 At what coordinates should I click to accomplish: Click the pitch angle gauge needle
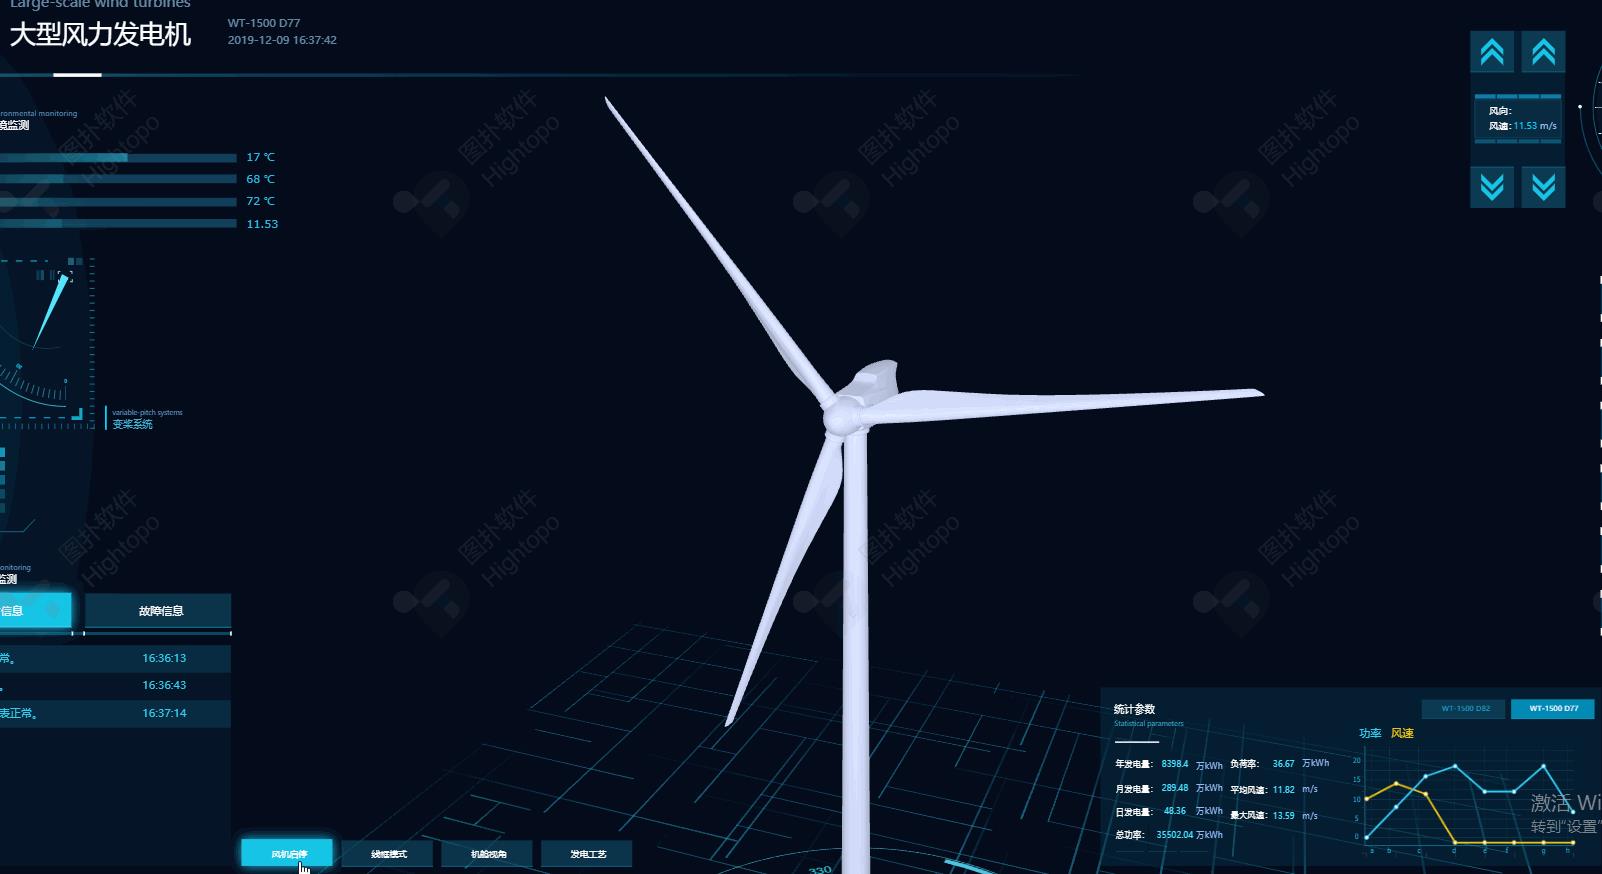pos(50,312)
